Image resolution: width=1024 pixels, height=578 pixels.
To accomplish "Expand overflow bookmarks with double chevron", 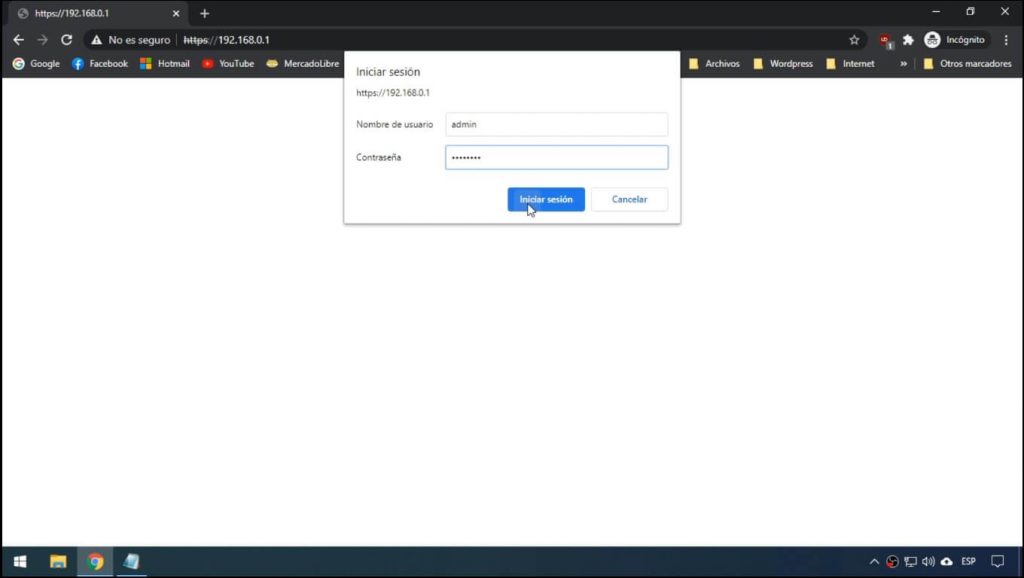I will 903,63.
